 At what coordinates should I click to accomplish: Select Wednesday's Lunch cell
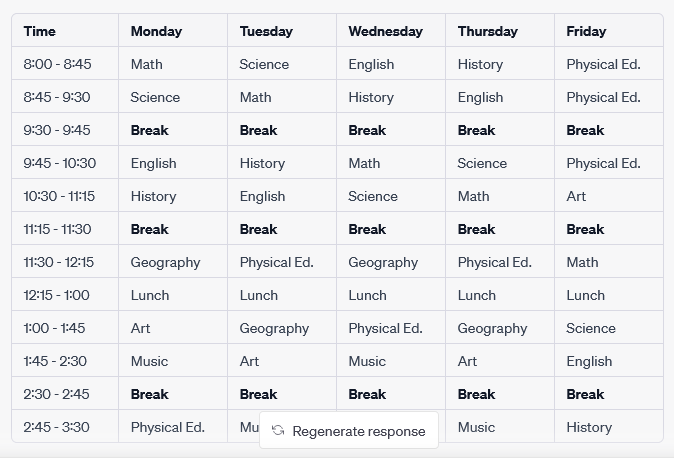tap(367, 295)
